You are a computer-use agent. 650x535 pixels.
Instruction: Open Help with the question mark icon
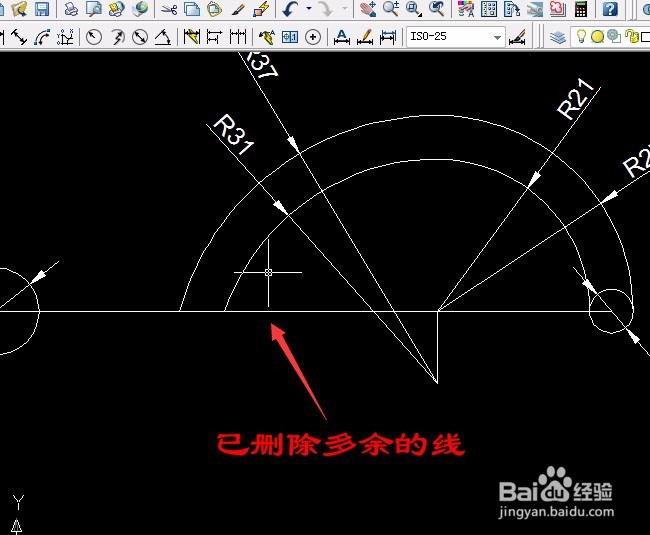click(x=610, y=8)
